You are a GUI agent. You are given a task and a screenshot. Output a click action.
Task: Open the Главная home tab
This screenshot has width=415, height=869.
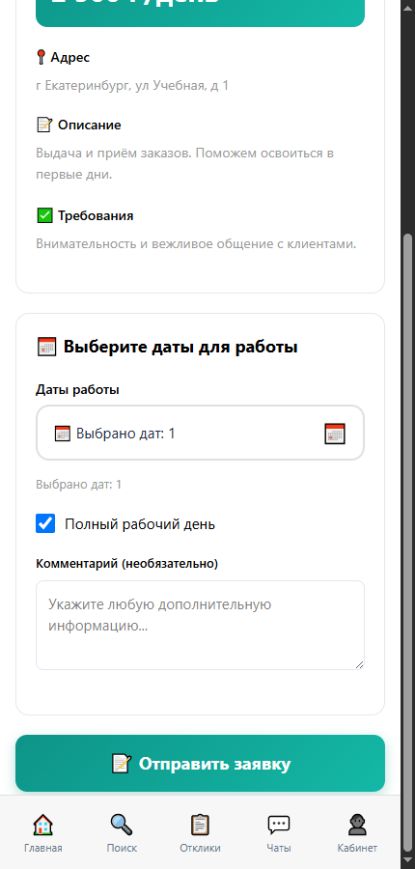pyautogui.click(x=43, y=833)
